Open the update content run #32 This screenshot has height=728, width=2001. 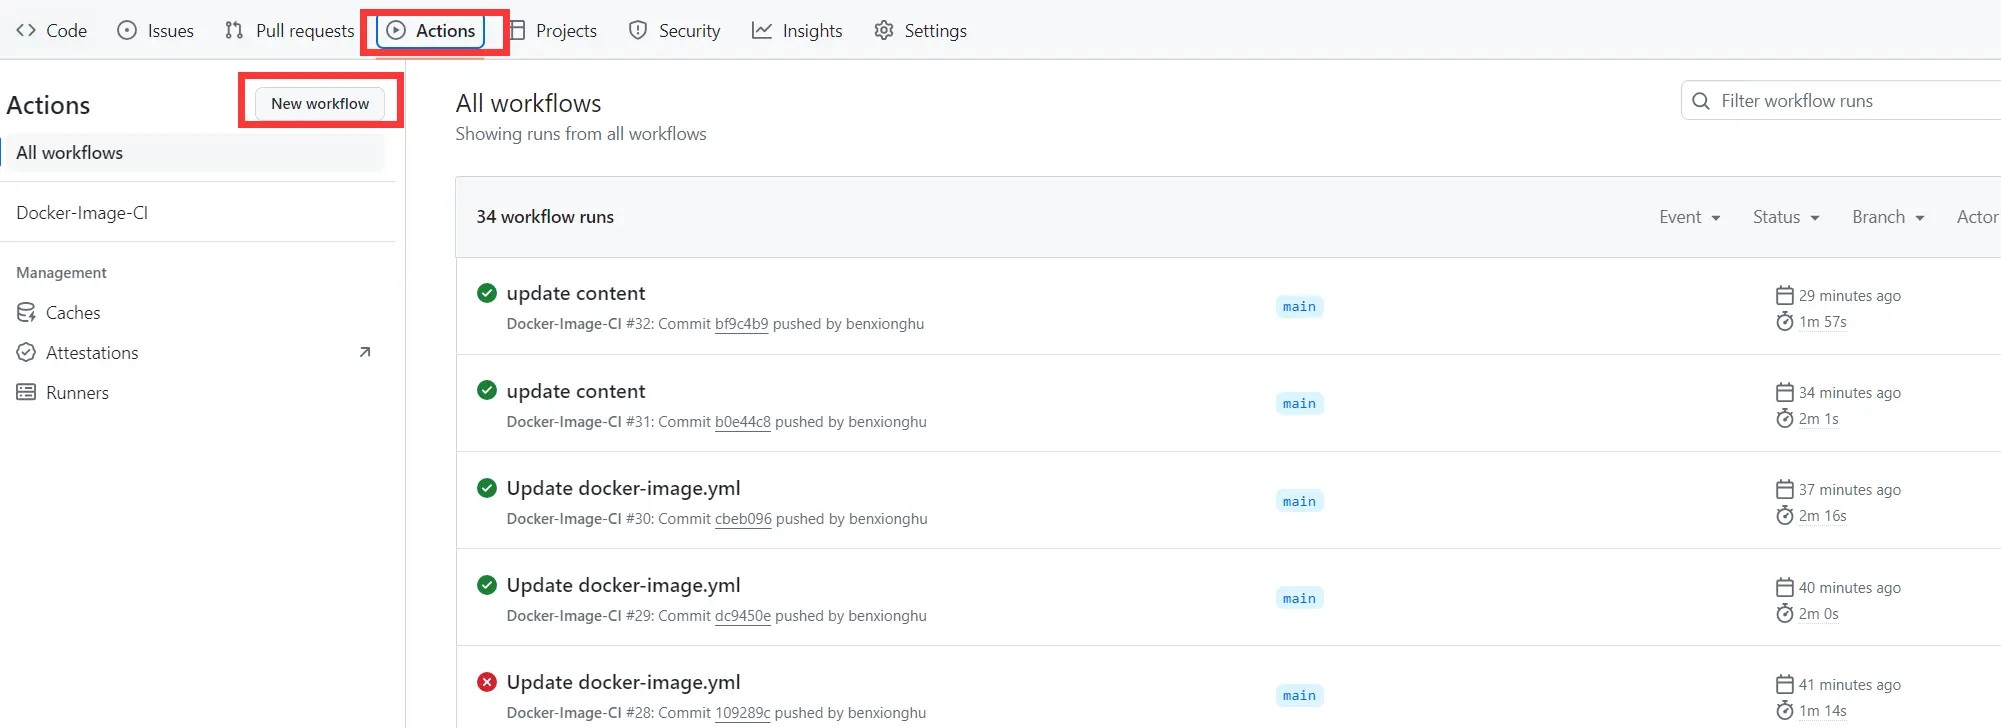[576, 293]
